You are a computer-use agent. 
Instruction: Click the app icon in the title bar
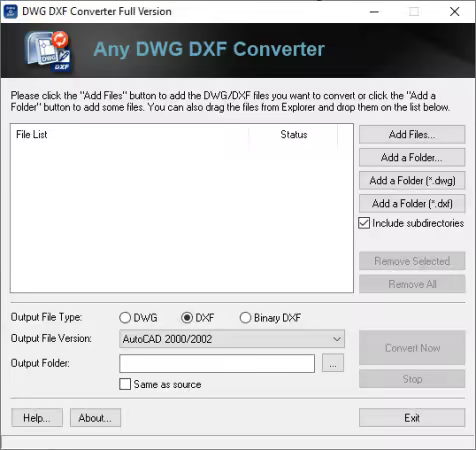[x=10, y=11]
